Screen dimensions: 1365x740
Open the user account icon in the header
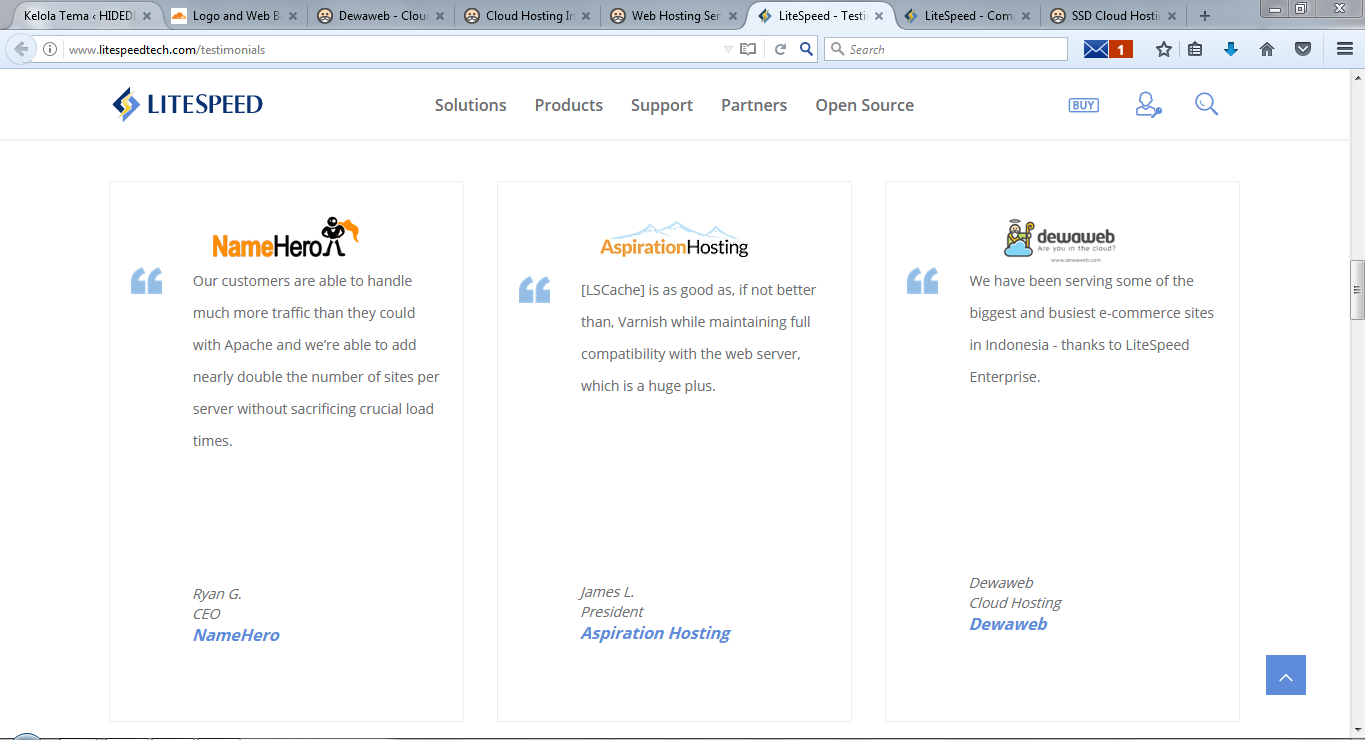click(1148, 105)
